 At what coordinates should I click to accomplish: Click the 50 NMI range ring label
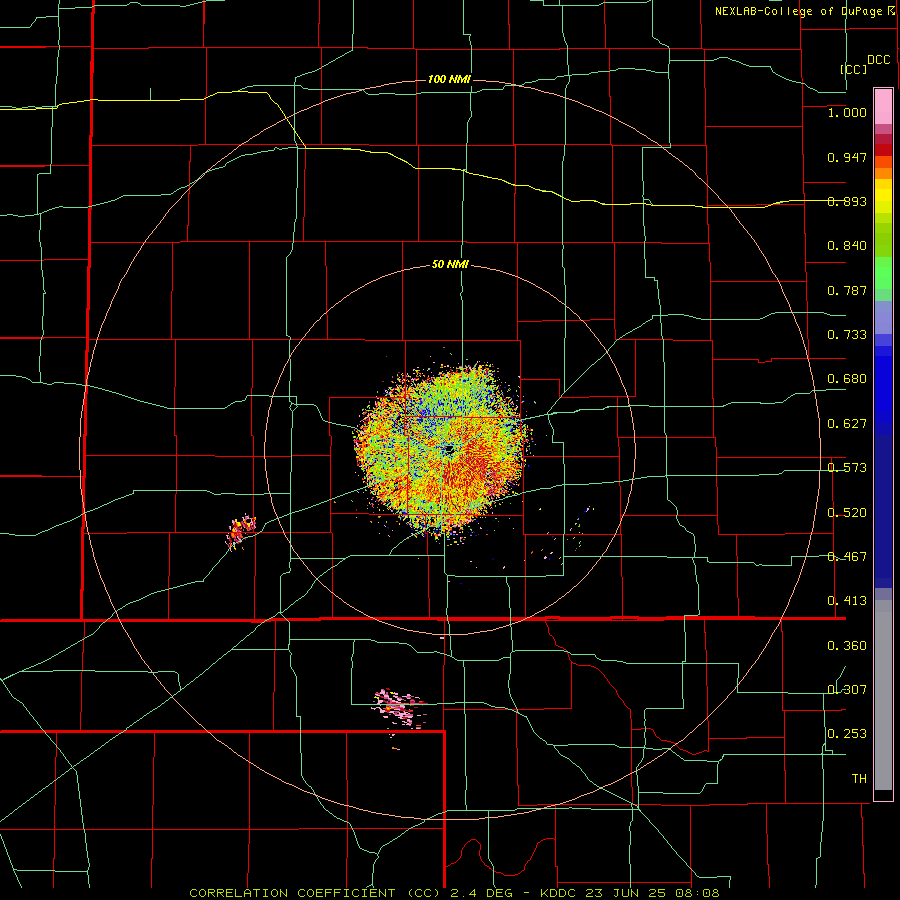(x=450, y=265)
